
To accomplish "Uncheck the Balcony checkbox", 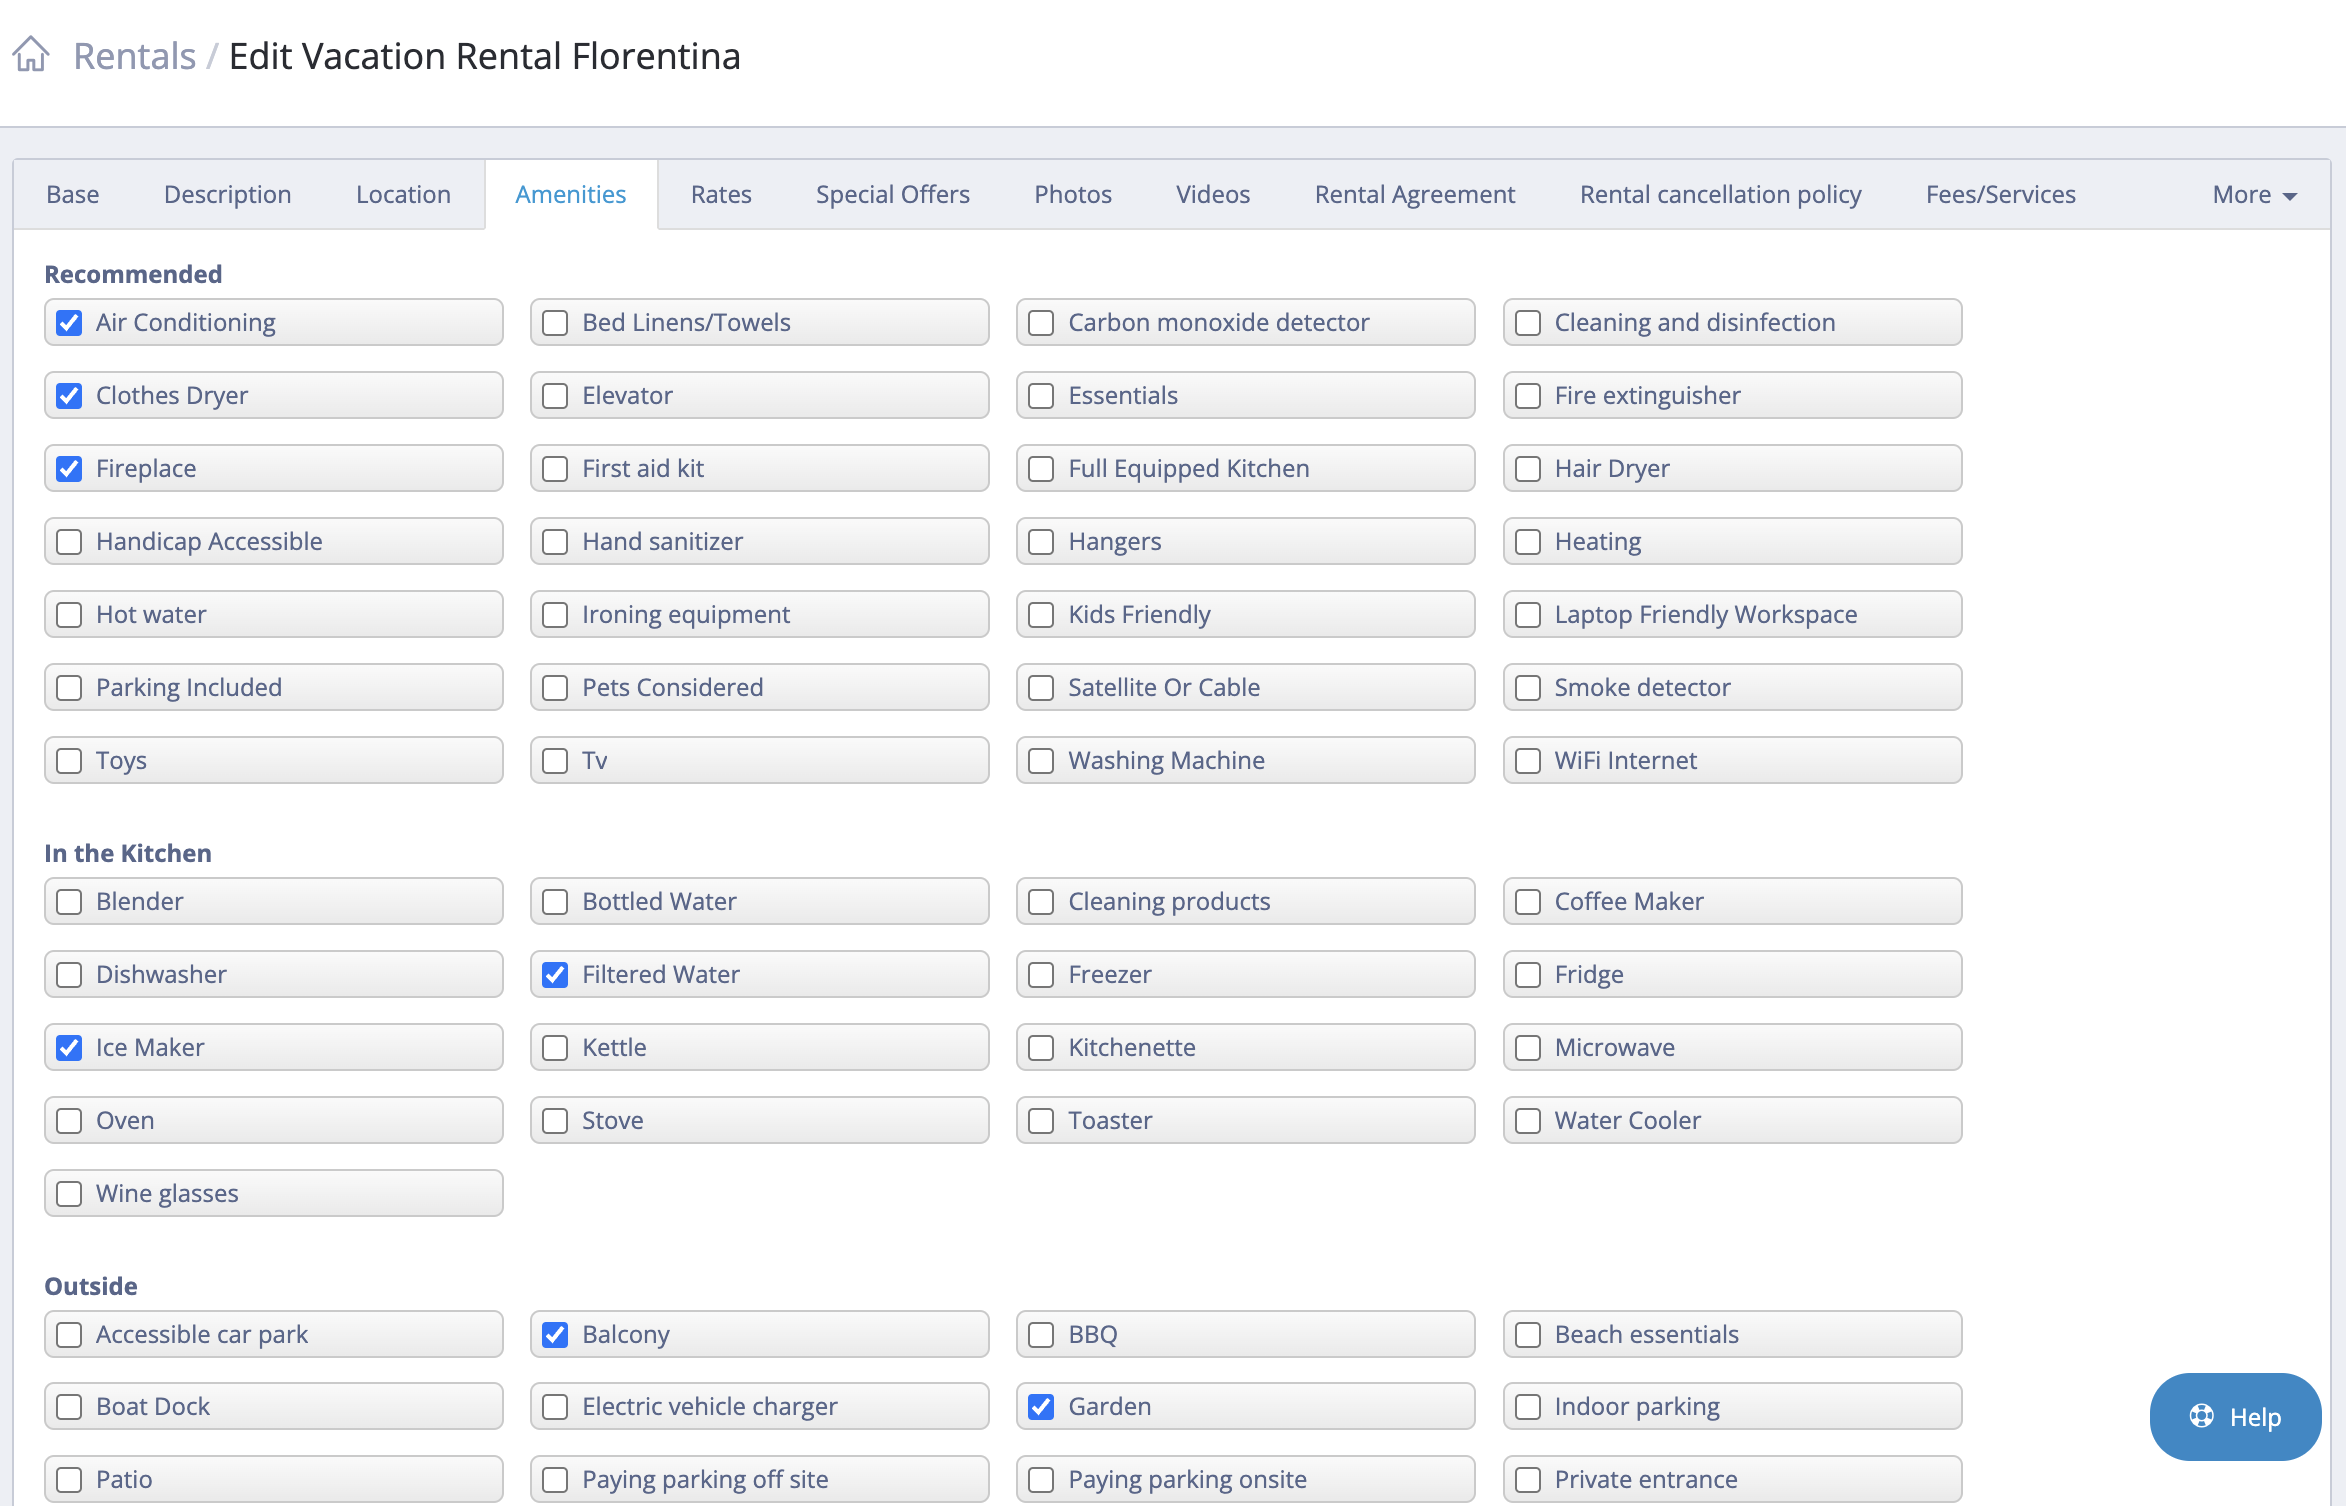I will (555, 1335).
